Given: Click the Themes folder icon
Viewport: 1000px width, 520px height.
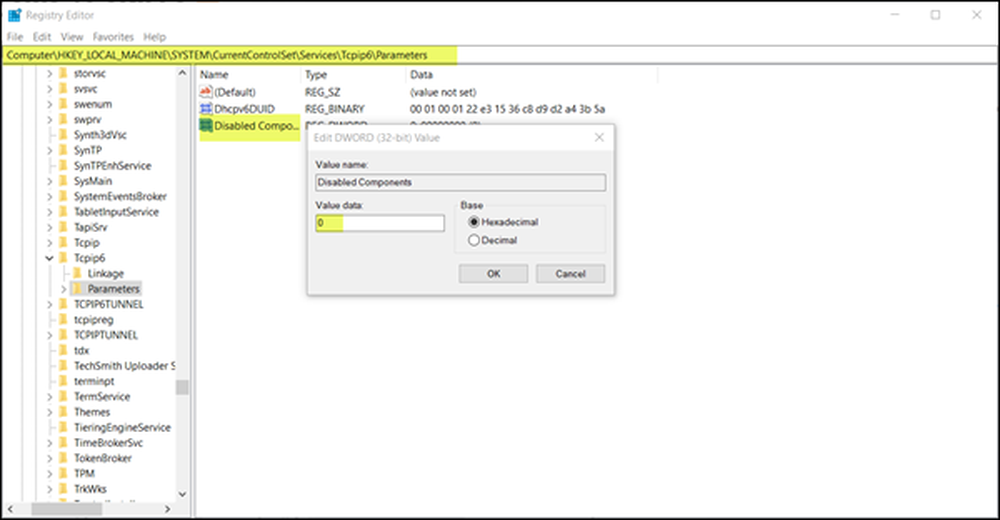Looking at the screenshot, I should (x=63, y=412).
